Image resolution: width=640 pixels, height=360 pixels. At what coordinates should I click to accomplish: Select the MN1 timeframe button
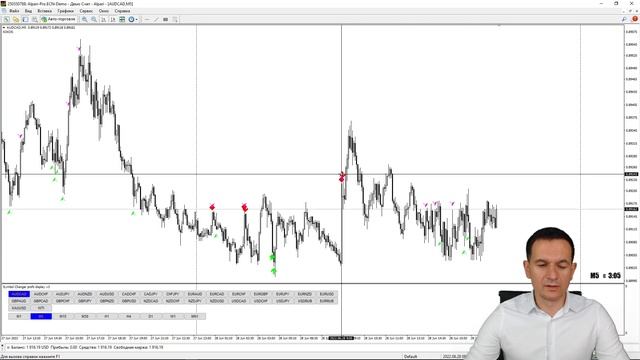[195, 316]
